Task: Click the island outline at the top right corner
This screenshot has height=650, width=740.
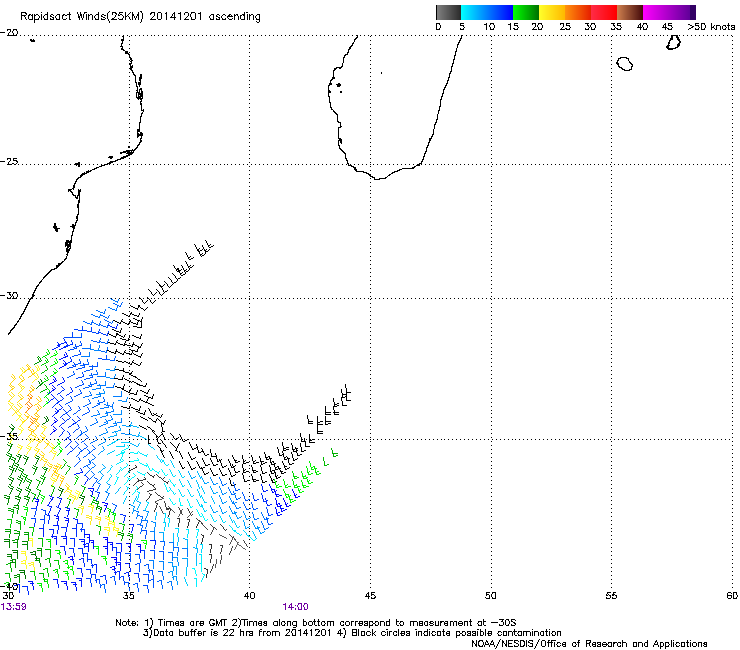Action: [673, 42]
